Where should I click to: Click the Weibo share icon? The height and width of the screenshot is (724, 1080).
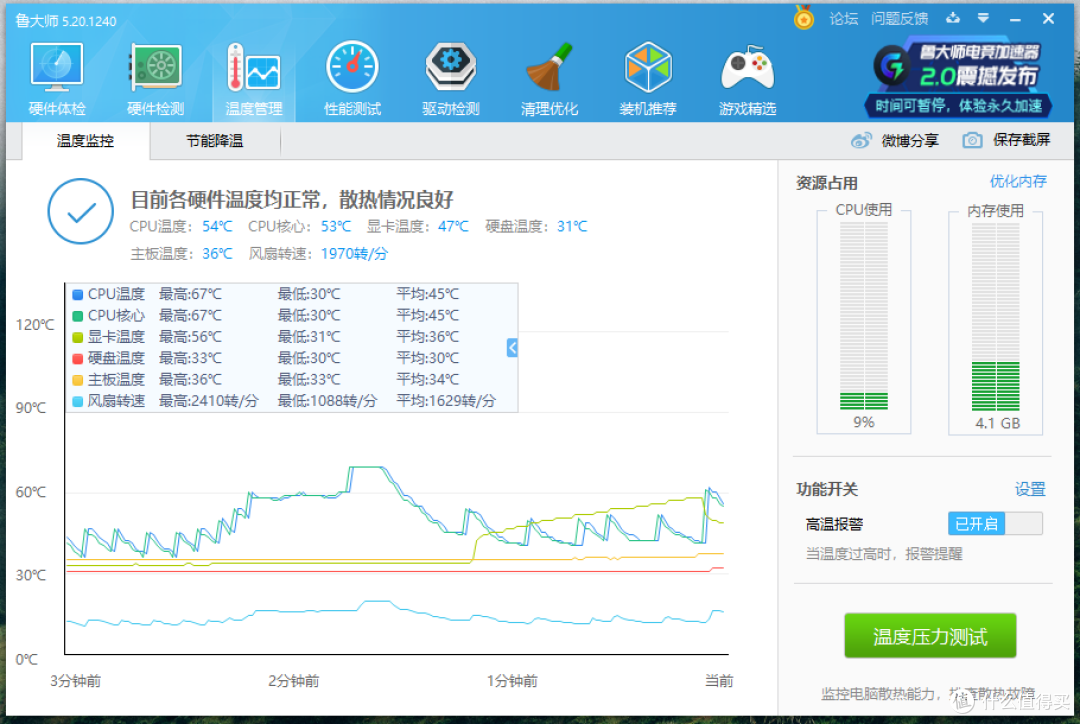coord(861,141)
